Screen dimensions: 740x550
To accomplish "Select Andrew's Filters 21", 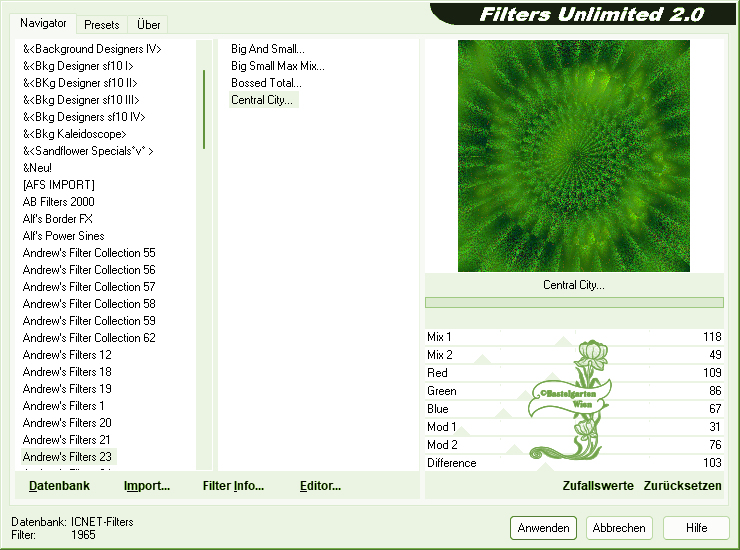I will (67, 440).
